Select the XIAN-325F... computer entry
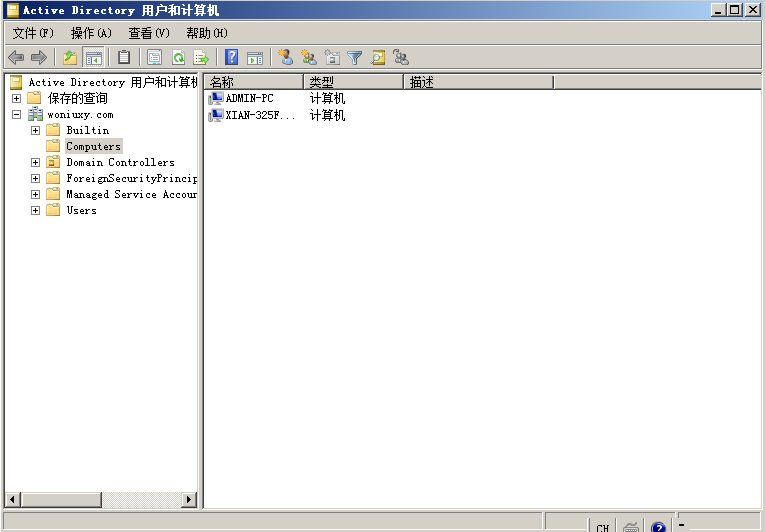Viewport: 765px width, 532px height. (260, 115)
